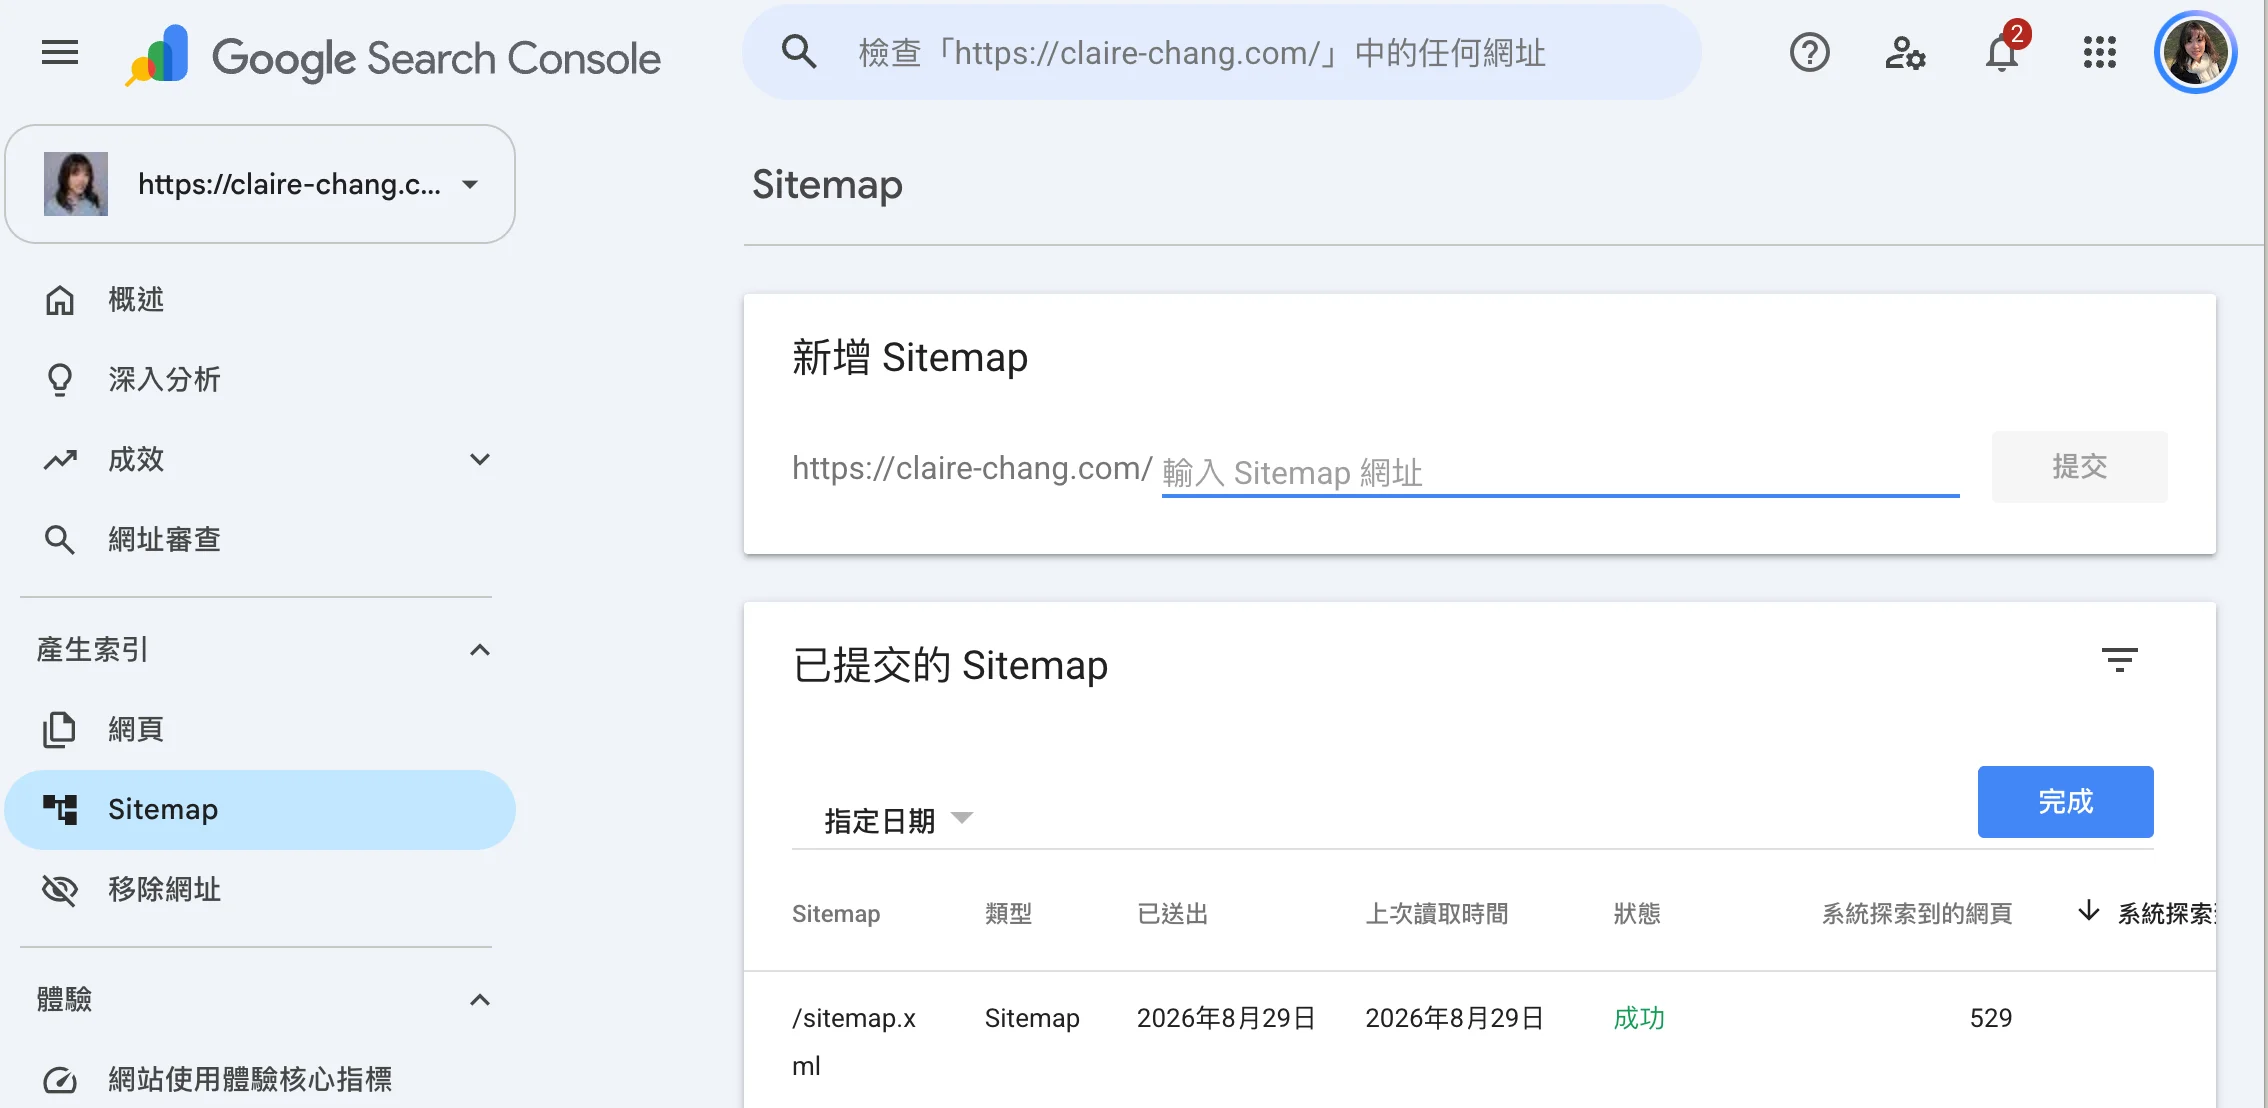Screen dimensions: 2268x1108
Task: Expand the 成效 chevron
Action: tap(480, 459)
